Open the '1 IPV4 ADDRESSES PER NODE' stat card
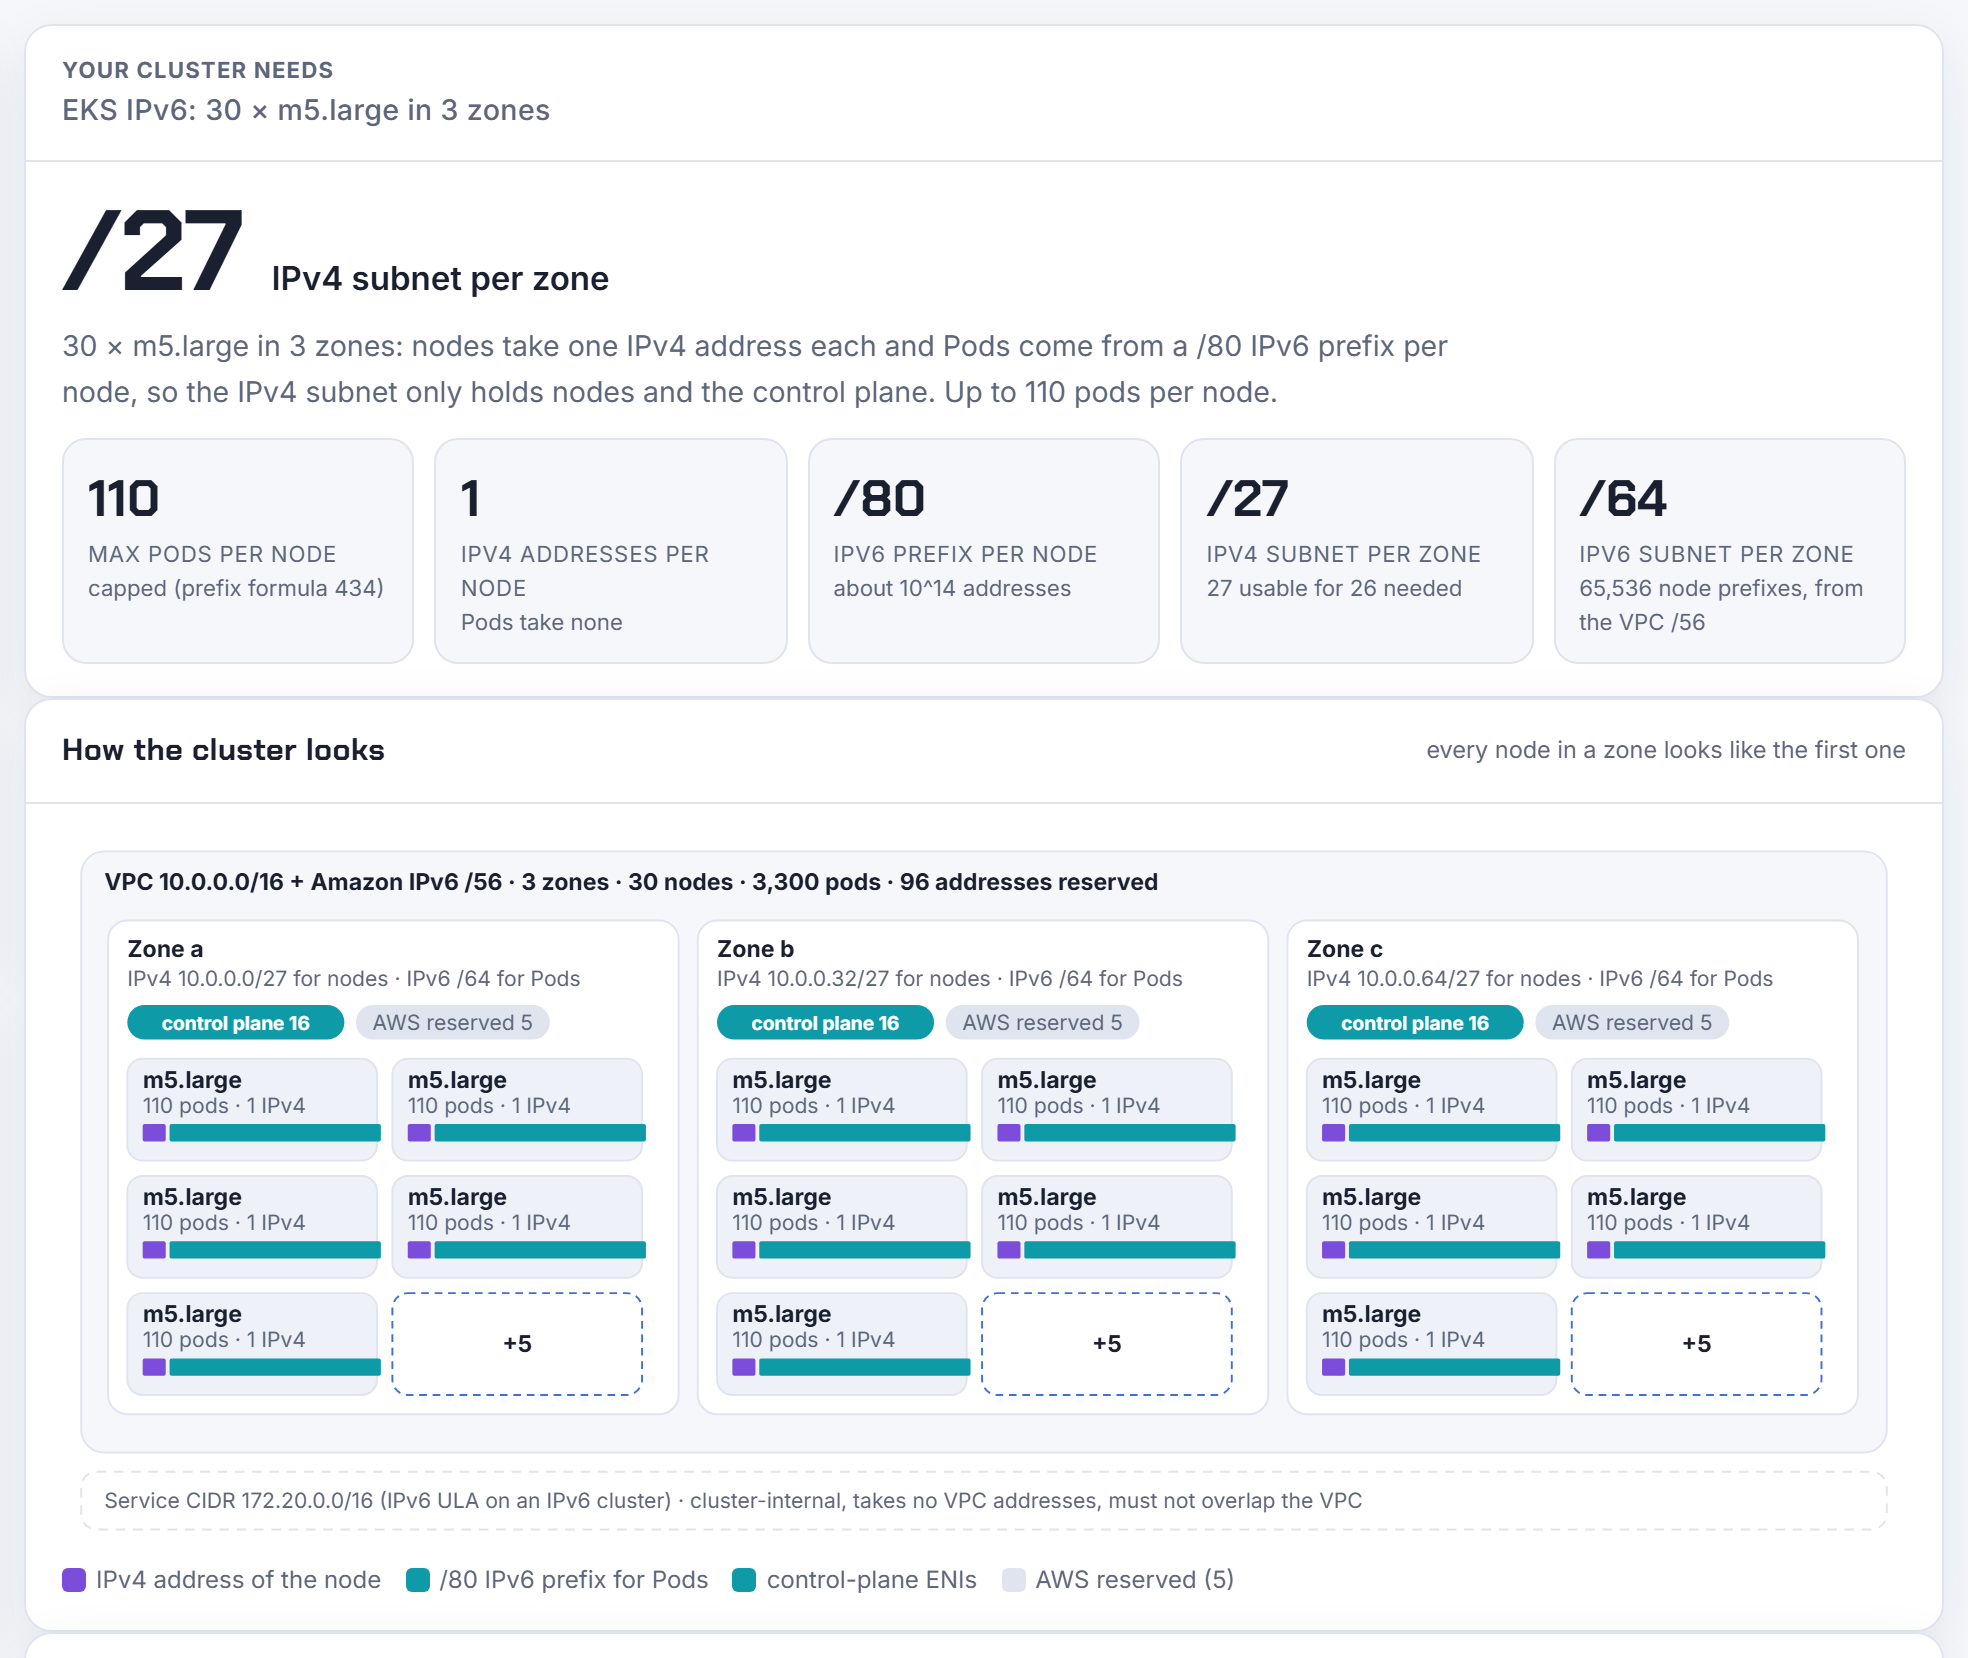Viewport: 1968px width, 1658px height. pos(611,551)
